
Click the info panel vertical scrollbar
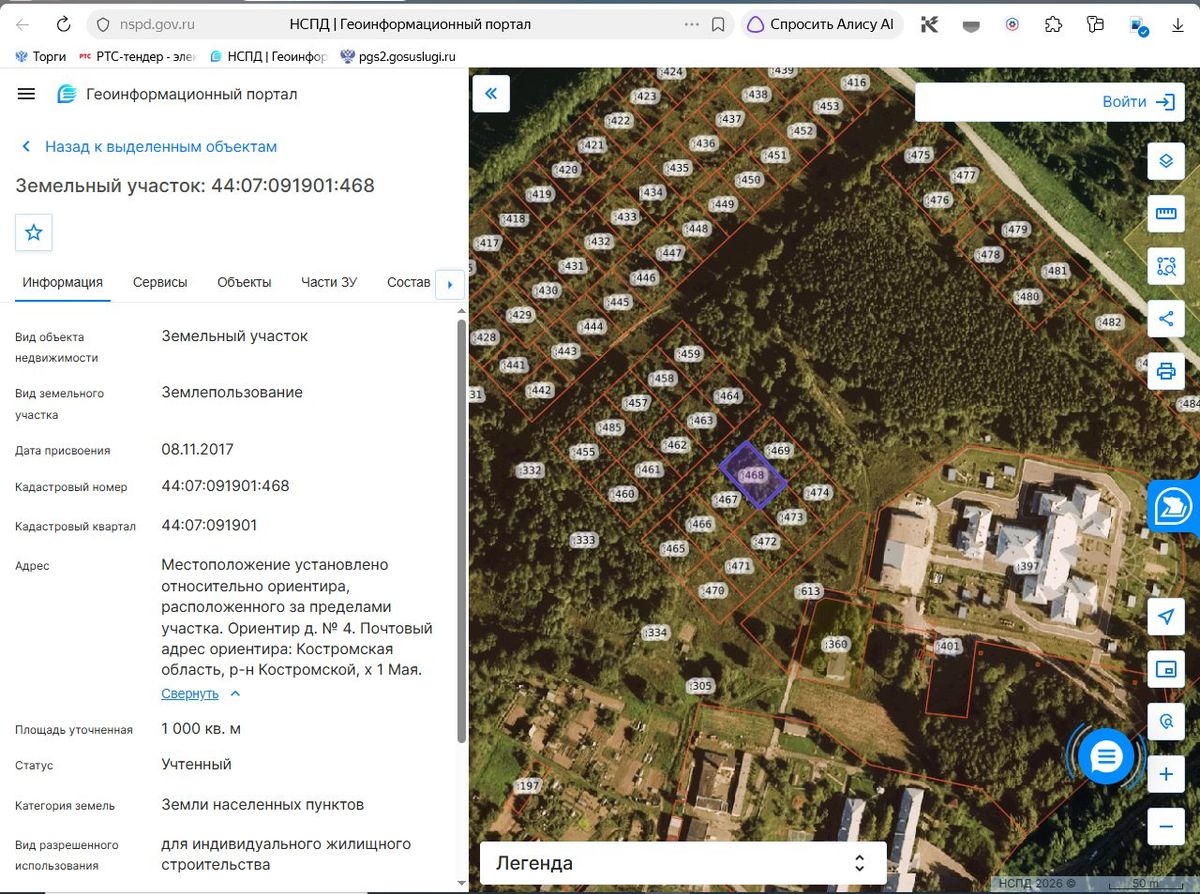pos(461,530)
